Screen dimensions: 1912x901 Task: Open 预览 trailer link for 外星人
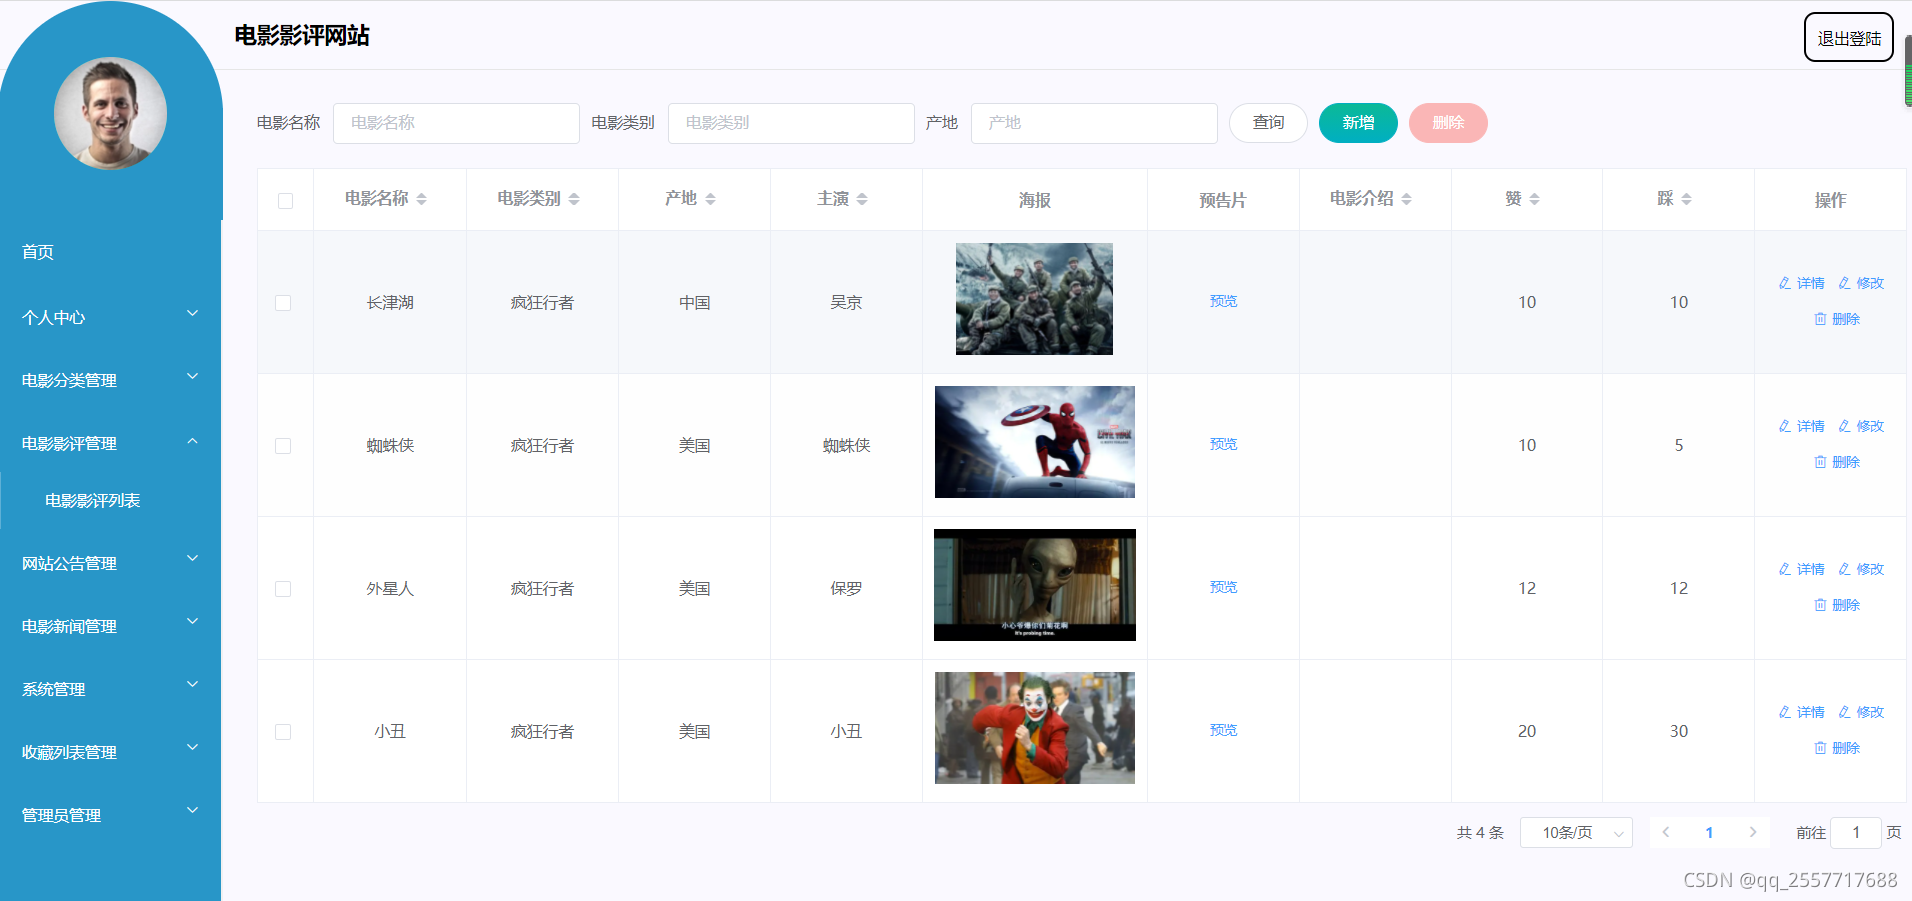click(x=1223, y=587)
